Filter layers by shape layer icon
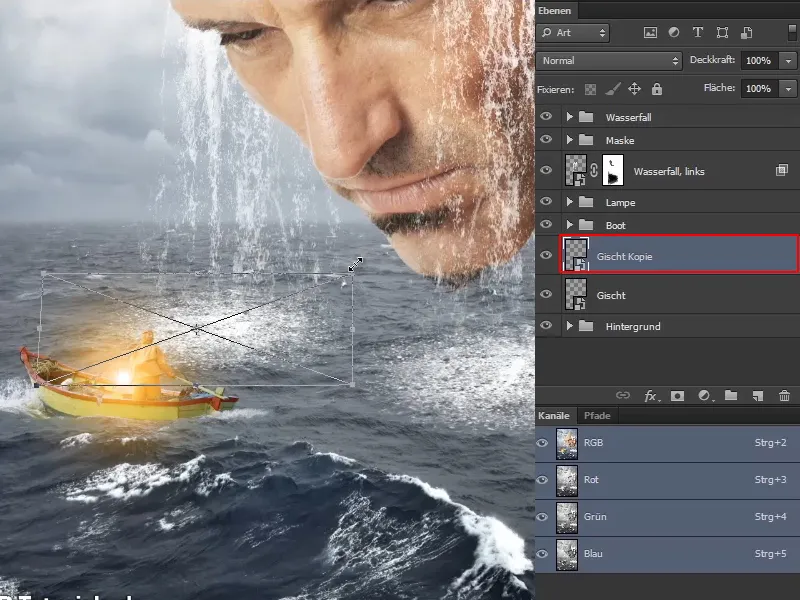The height and width of the screenshot is (600, 800). (722, 33)
